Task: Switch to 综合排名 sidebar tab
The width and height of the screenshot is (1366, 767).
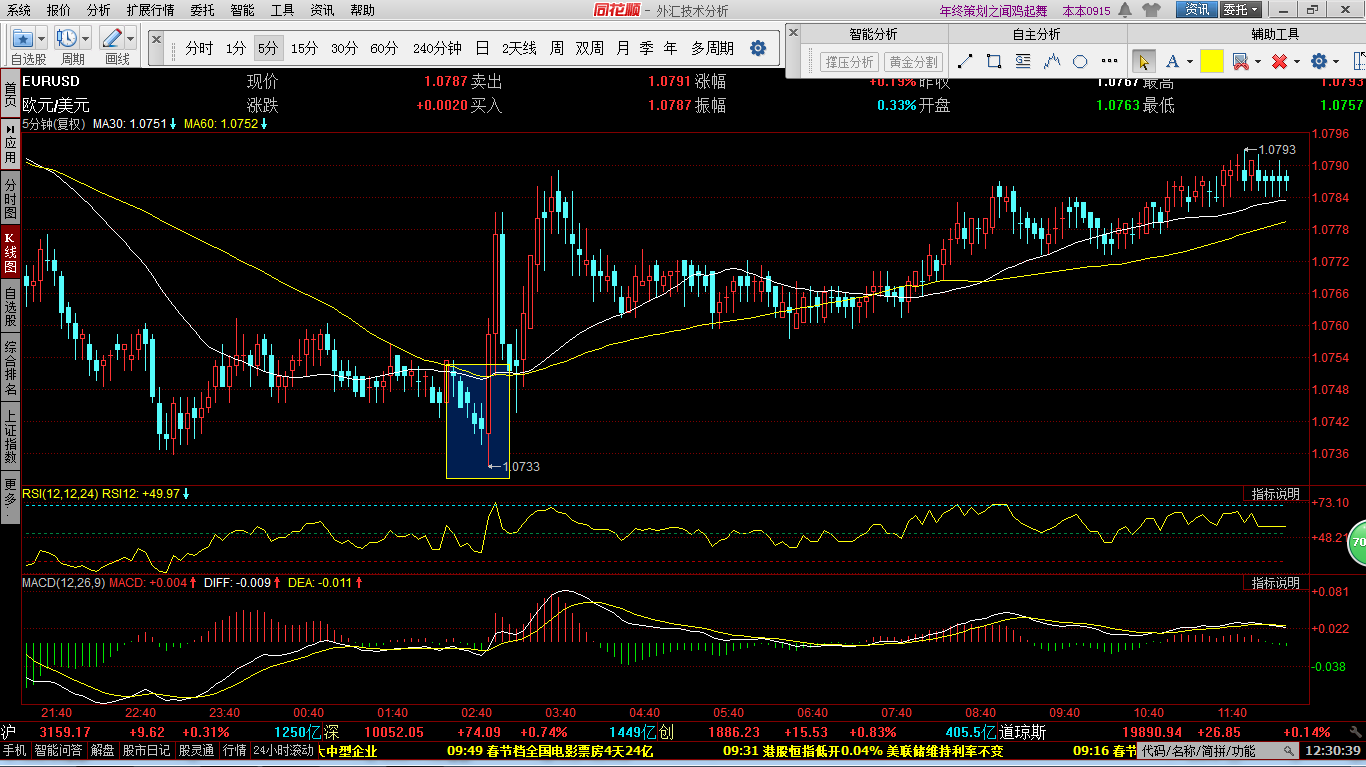Action: point(10,367)
